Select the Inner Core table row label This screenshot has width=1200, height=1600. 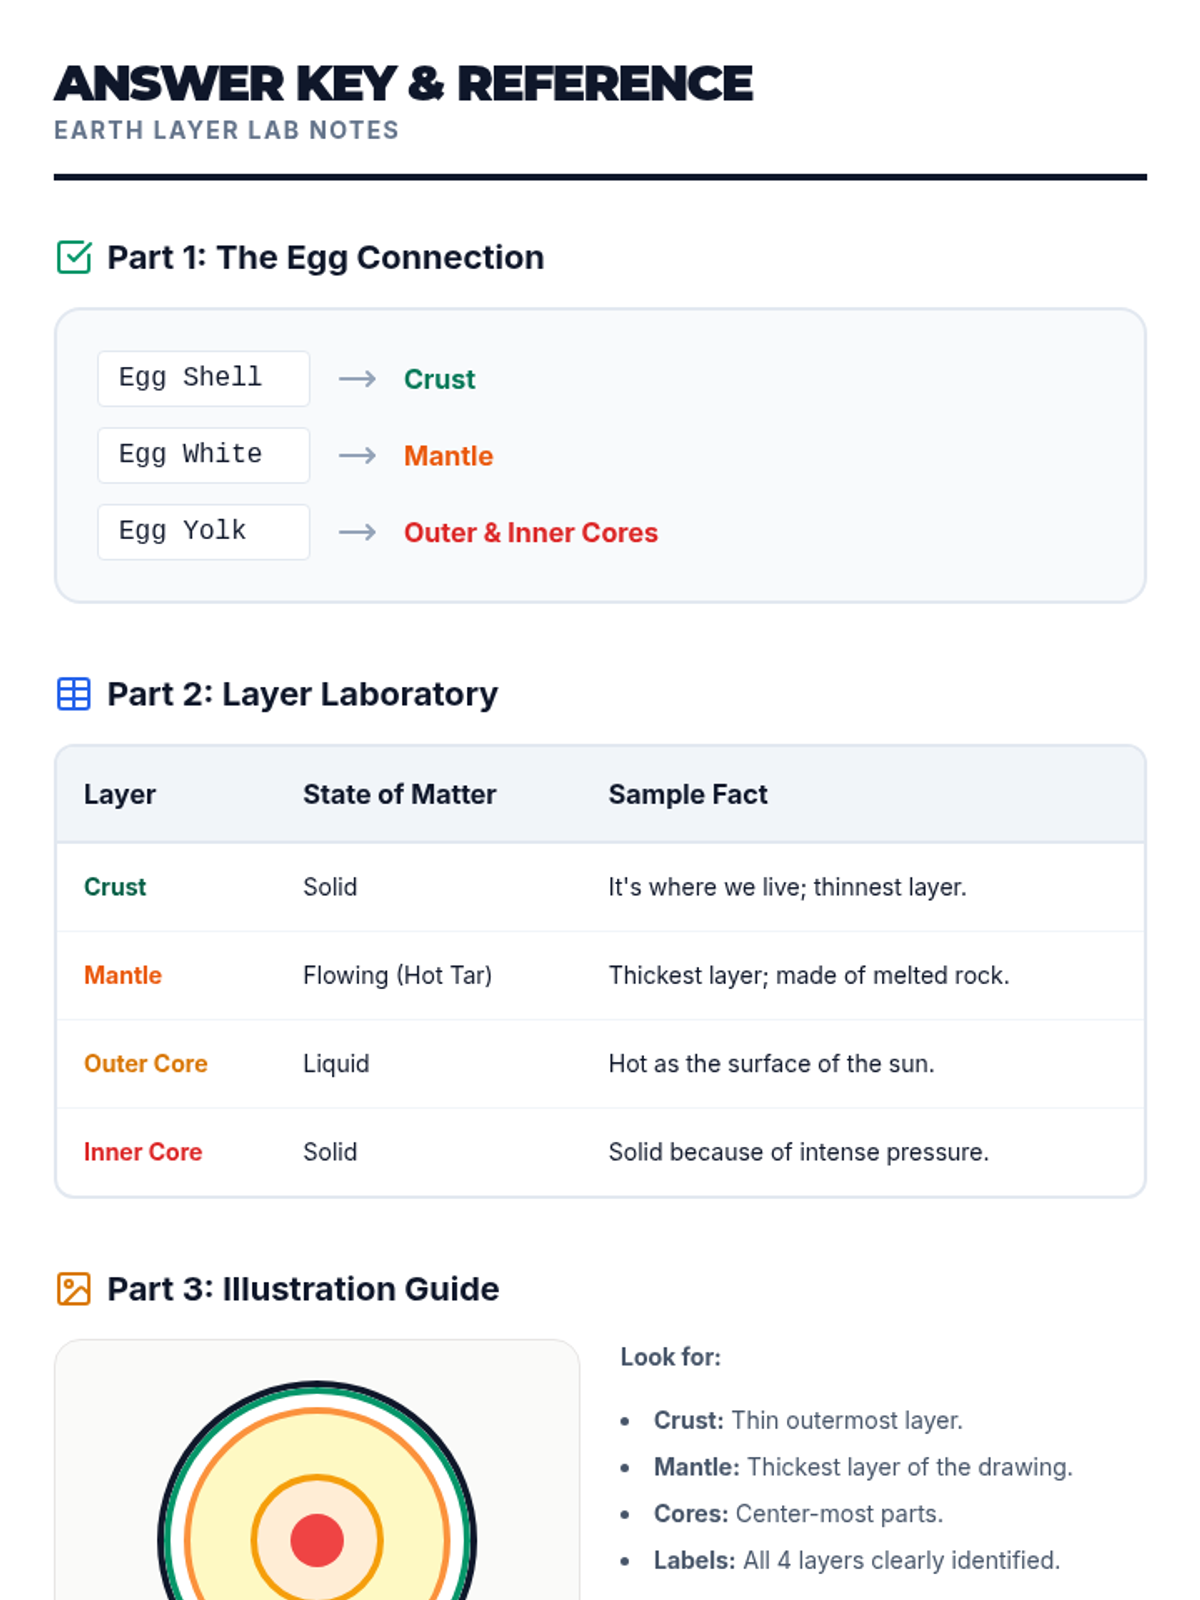(x=143, y=1152)
